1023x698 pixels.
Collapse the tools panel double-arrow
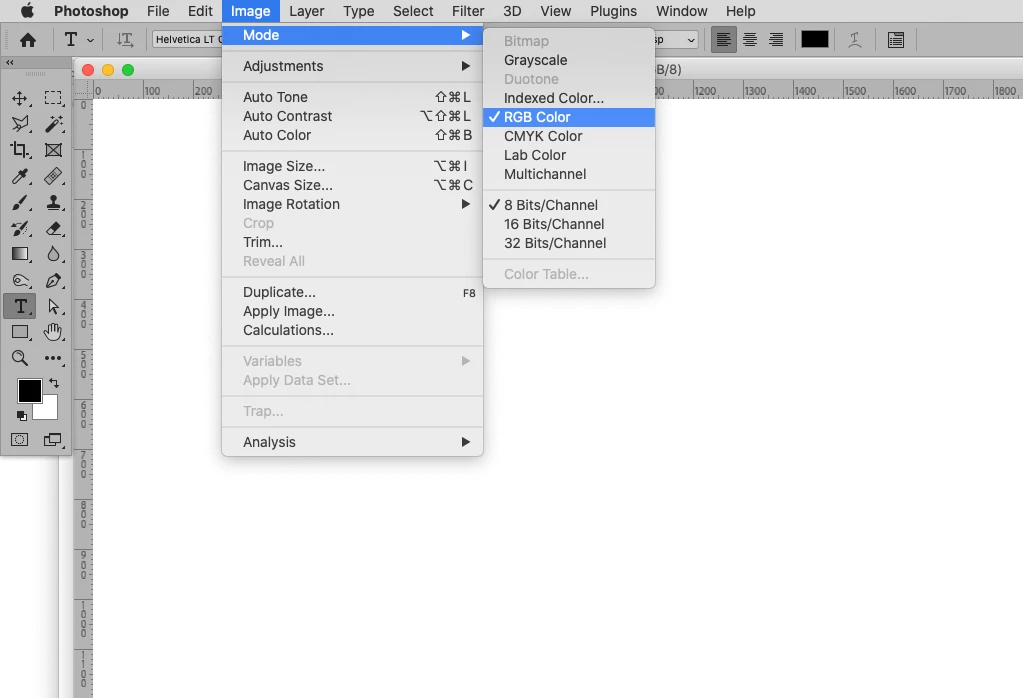point(10,63)
